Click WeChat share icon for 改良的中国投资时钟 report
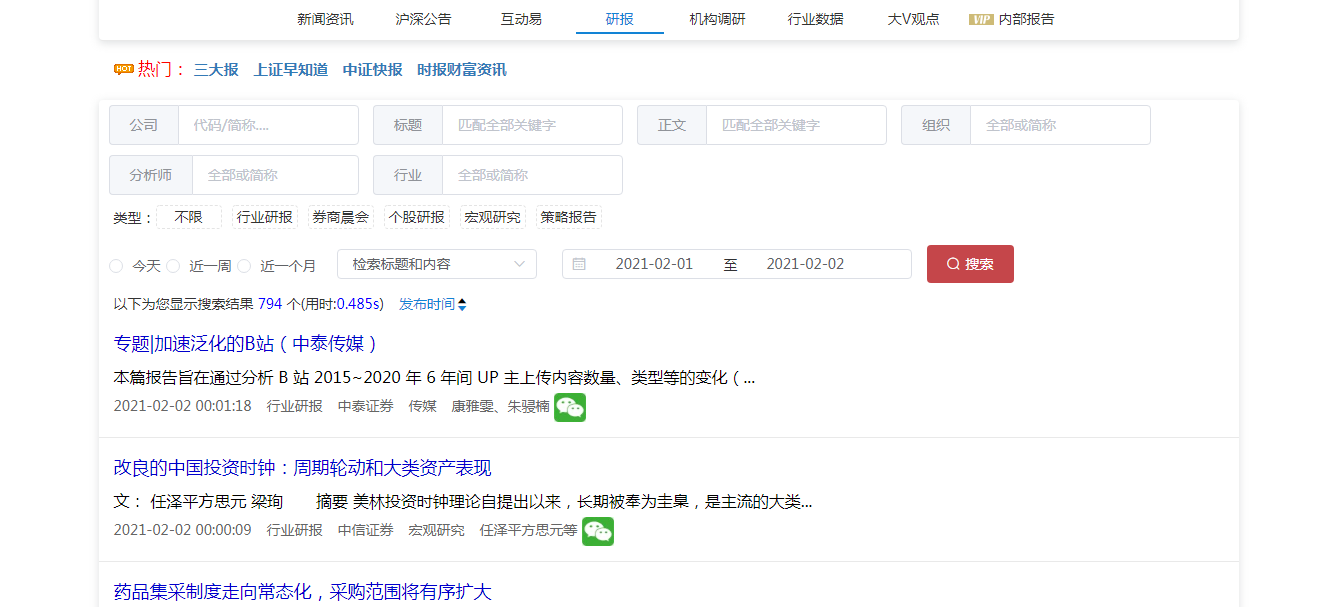 (598, 531)
